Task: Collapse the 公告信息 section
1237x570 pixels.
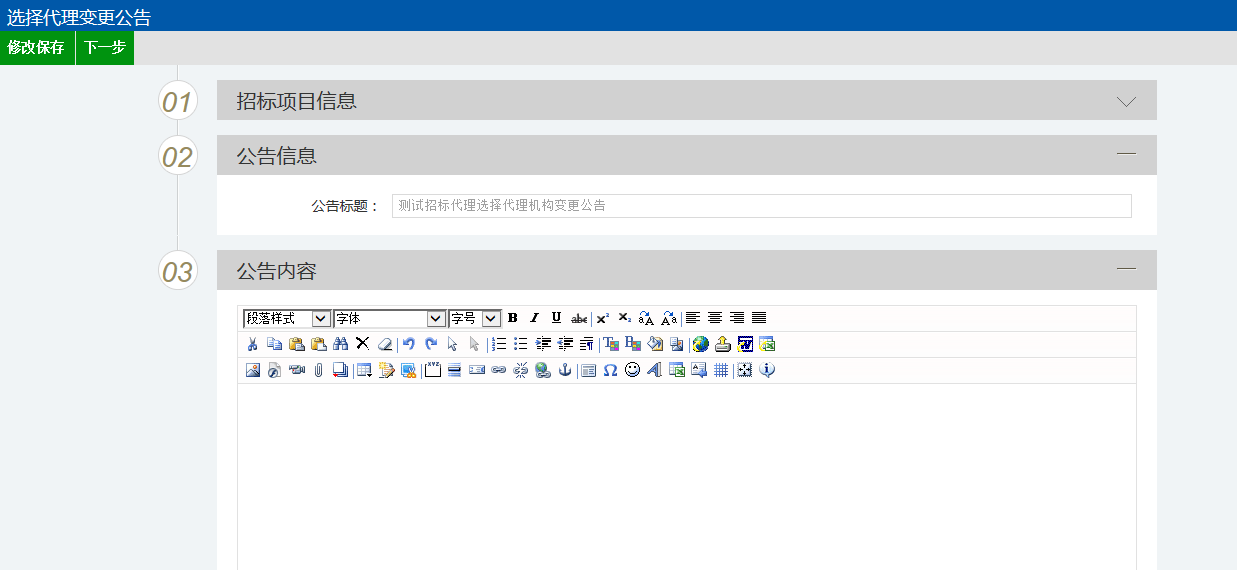Action: click(x=1127, y=154)
